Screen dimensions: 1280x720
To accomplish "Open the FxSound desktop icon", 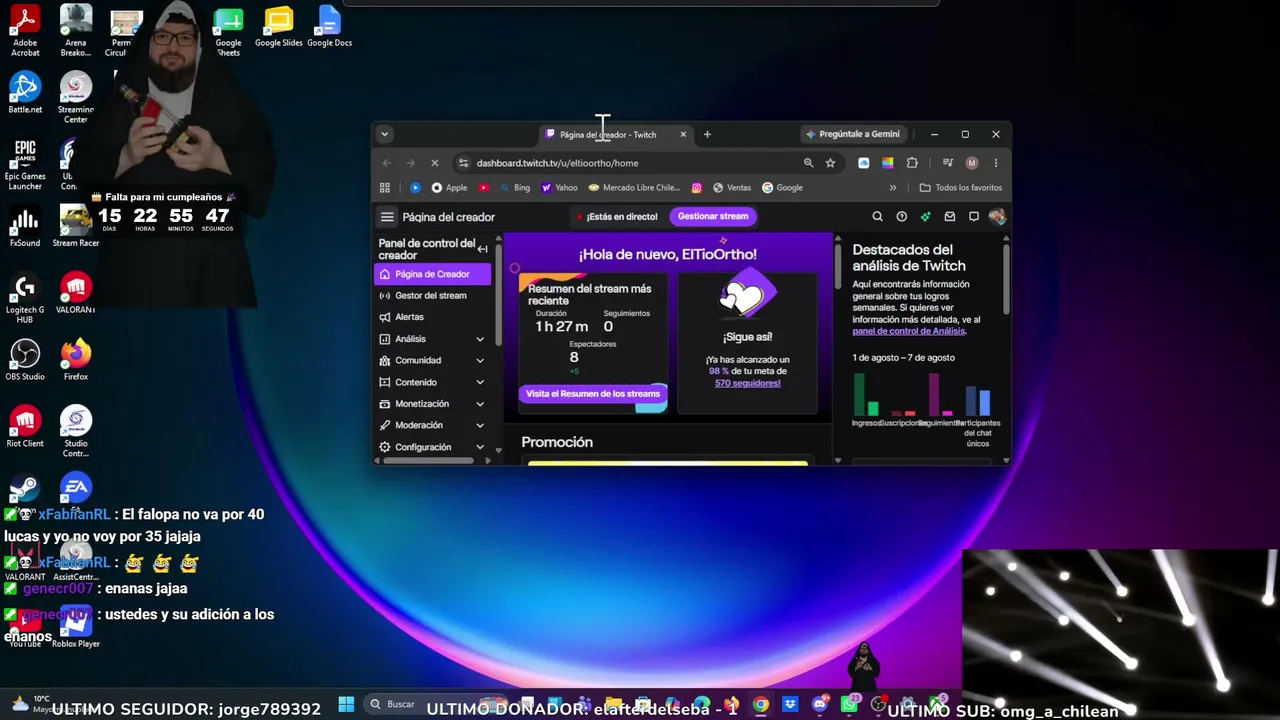I will tap(25, 226).
